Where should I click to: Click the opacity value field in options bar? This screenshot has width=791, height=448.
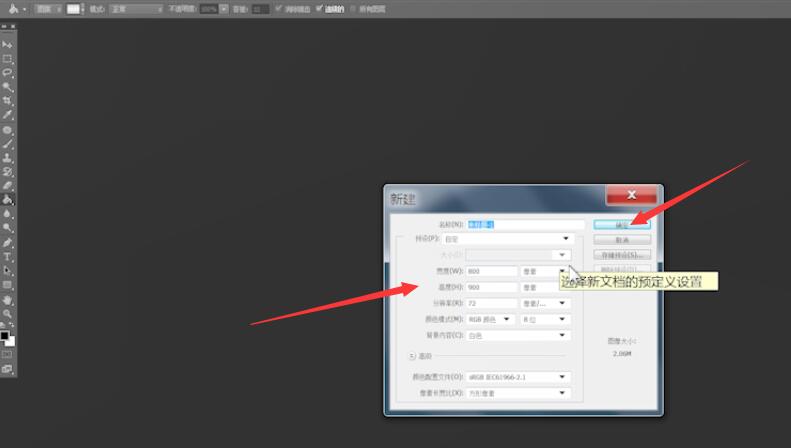[209, 9]
